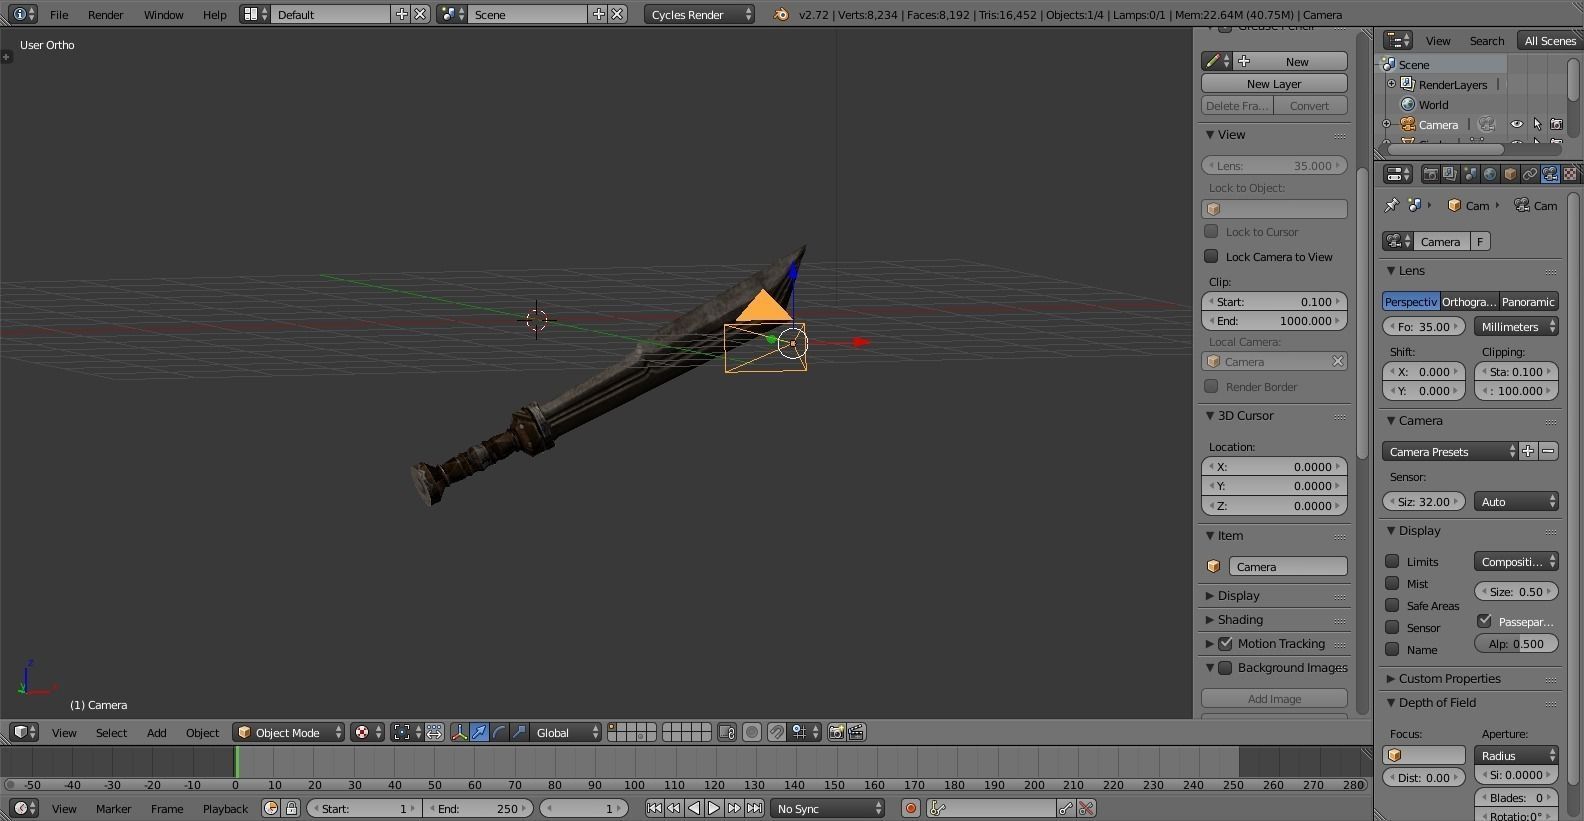Select the Orthographic lens type

[x=1469, y=301]
